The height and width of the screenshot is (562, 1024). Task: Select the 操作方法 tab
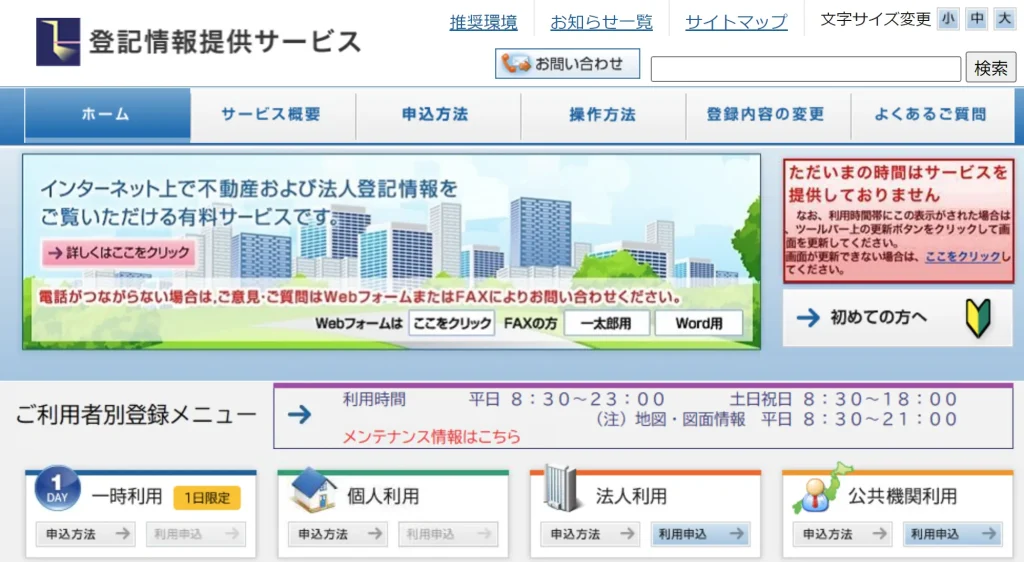(603, 115)
